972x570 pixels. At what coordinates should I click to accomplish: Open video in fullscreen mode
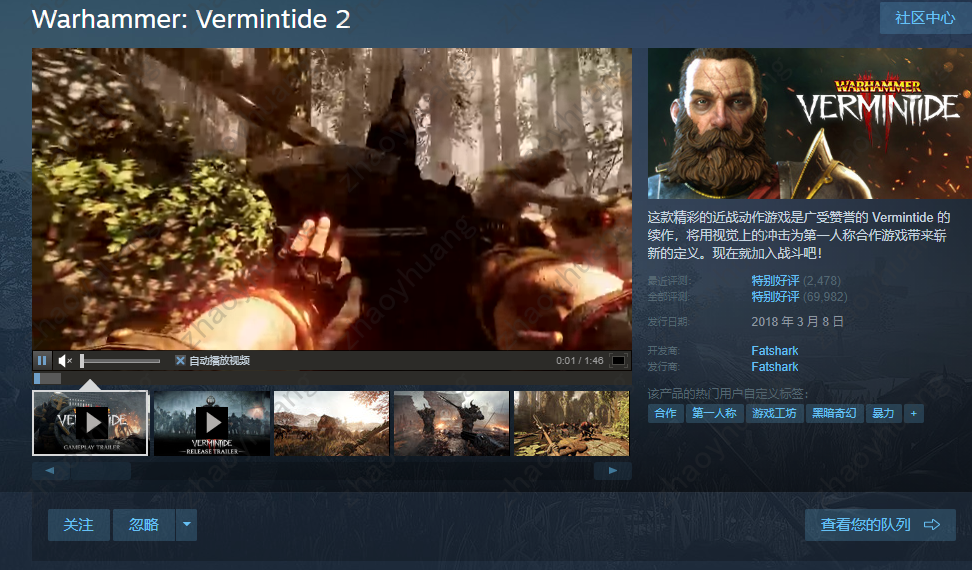tap(618, 360)
